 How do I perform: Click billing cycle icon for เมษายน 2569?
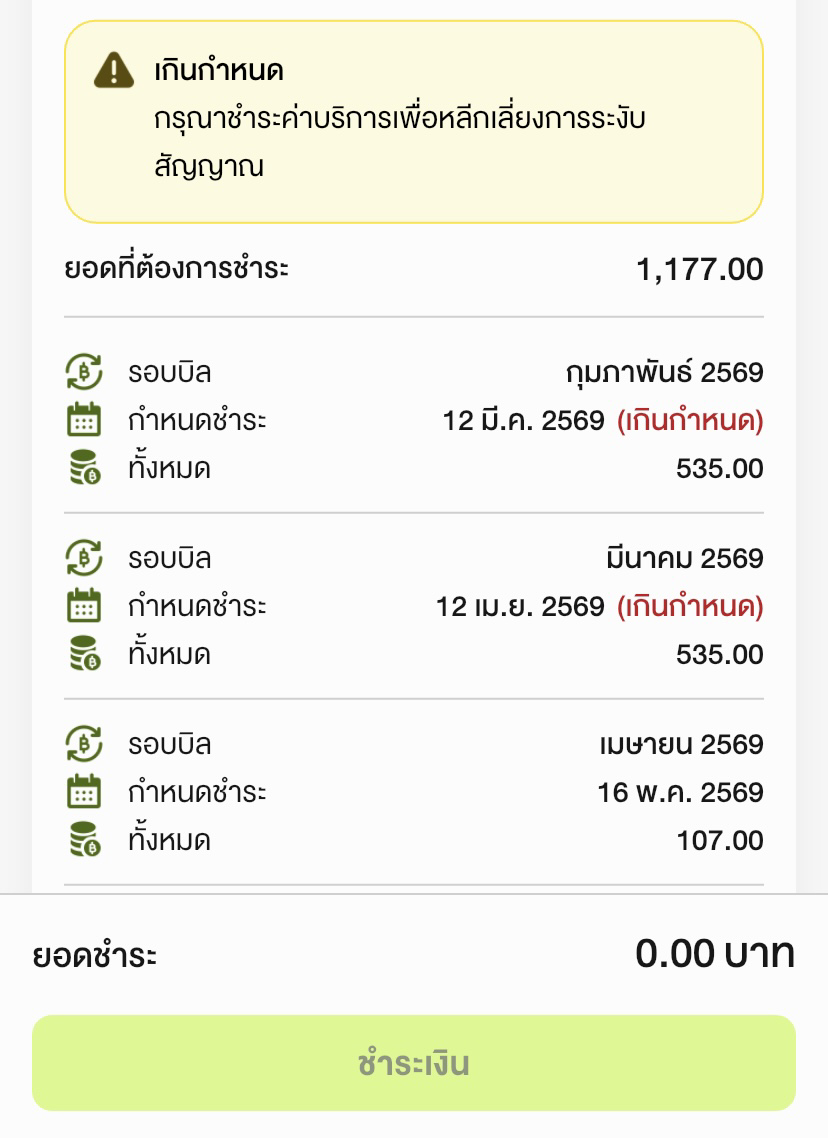84,744
